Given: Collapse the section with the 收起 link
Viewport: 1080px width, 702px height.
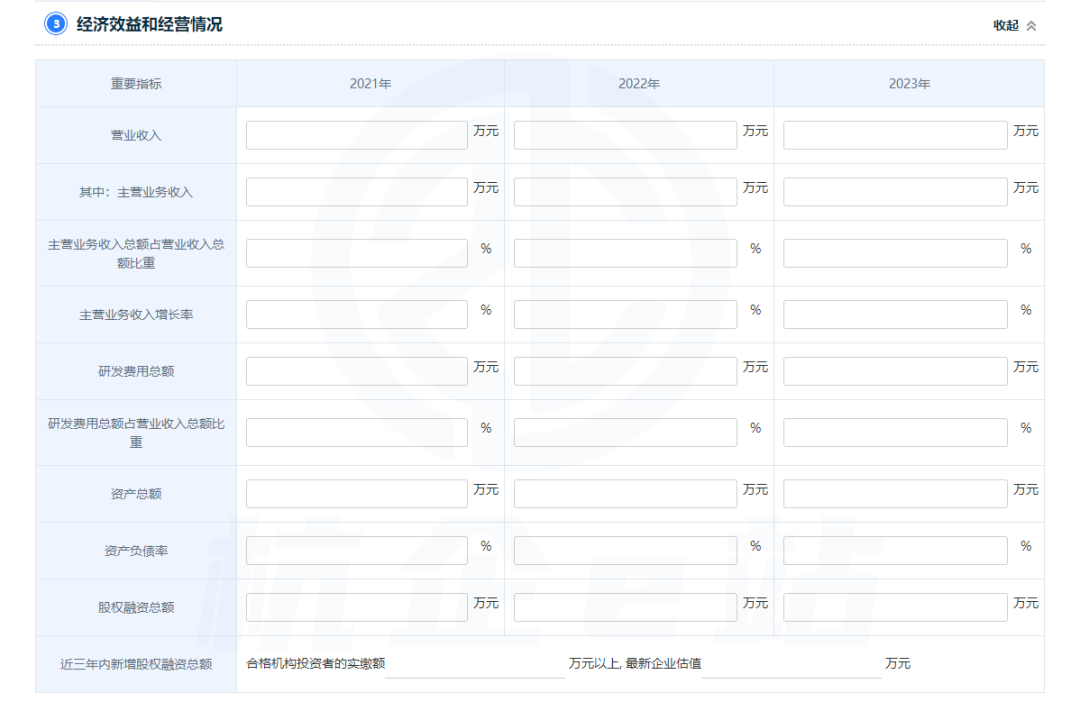Looking at the screenshot, I should pyautogui.click(x=1015, y=25).
